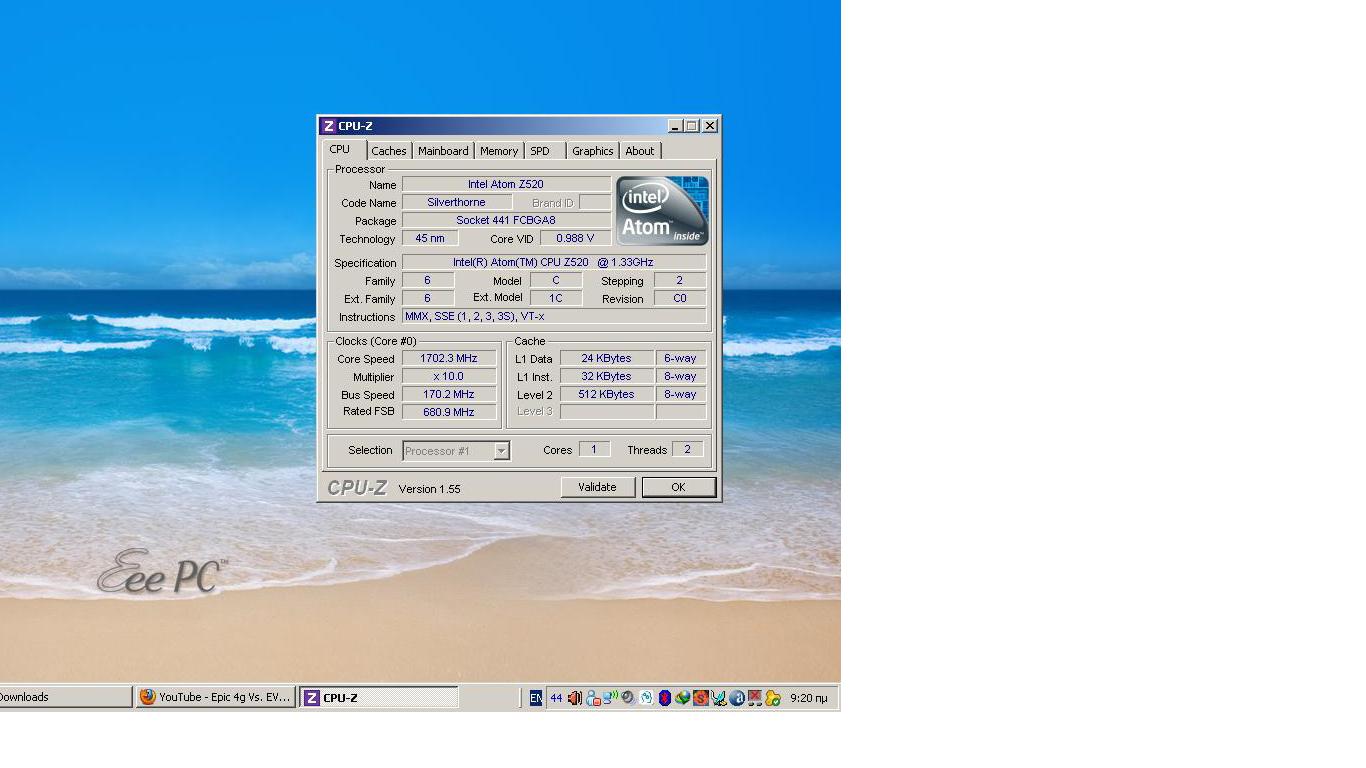Click the orange square S tray icon

click(700, 698)
